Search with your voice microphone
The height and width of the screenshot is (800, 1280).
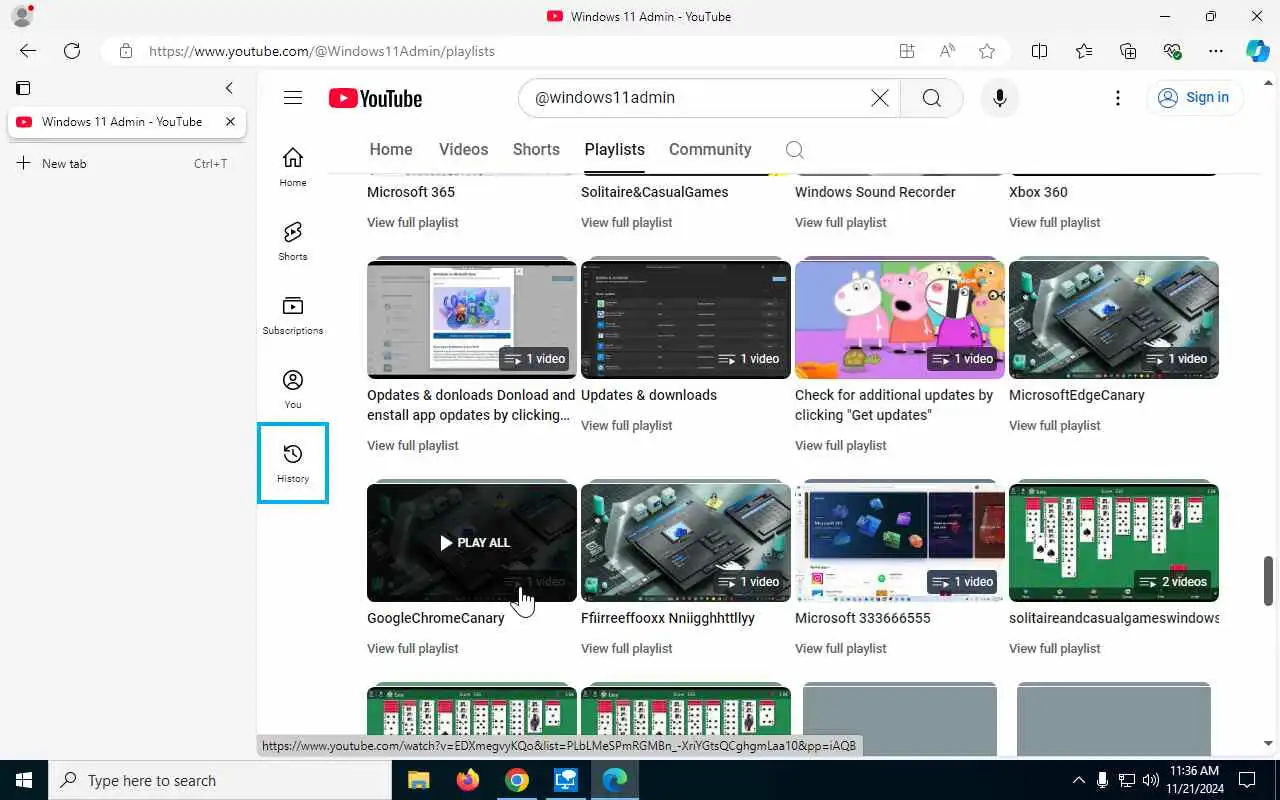pyautogui.click(x=999, y=98)
